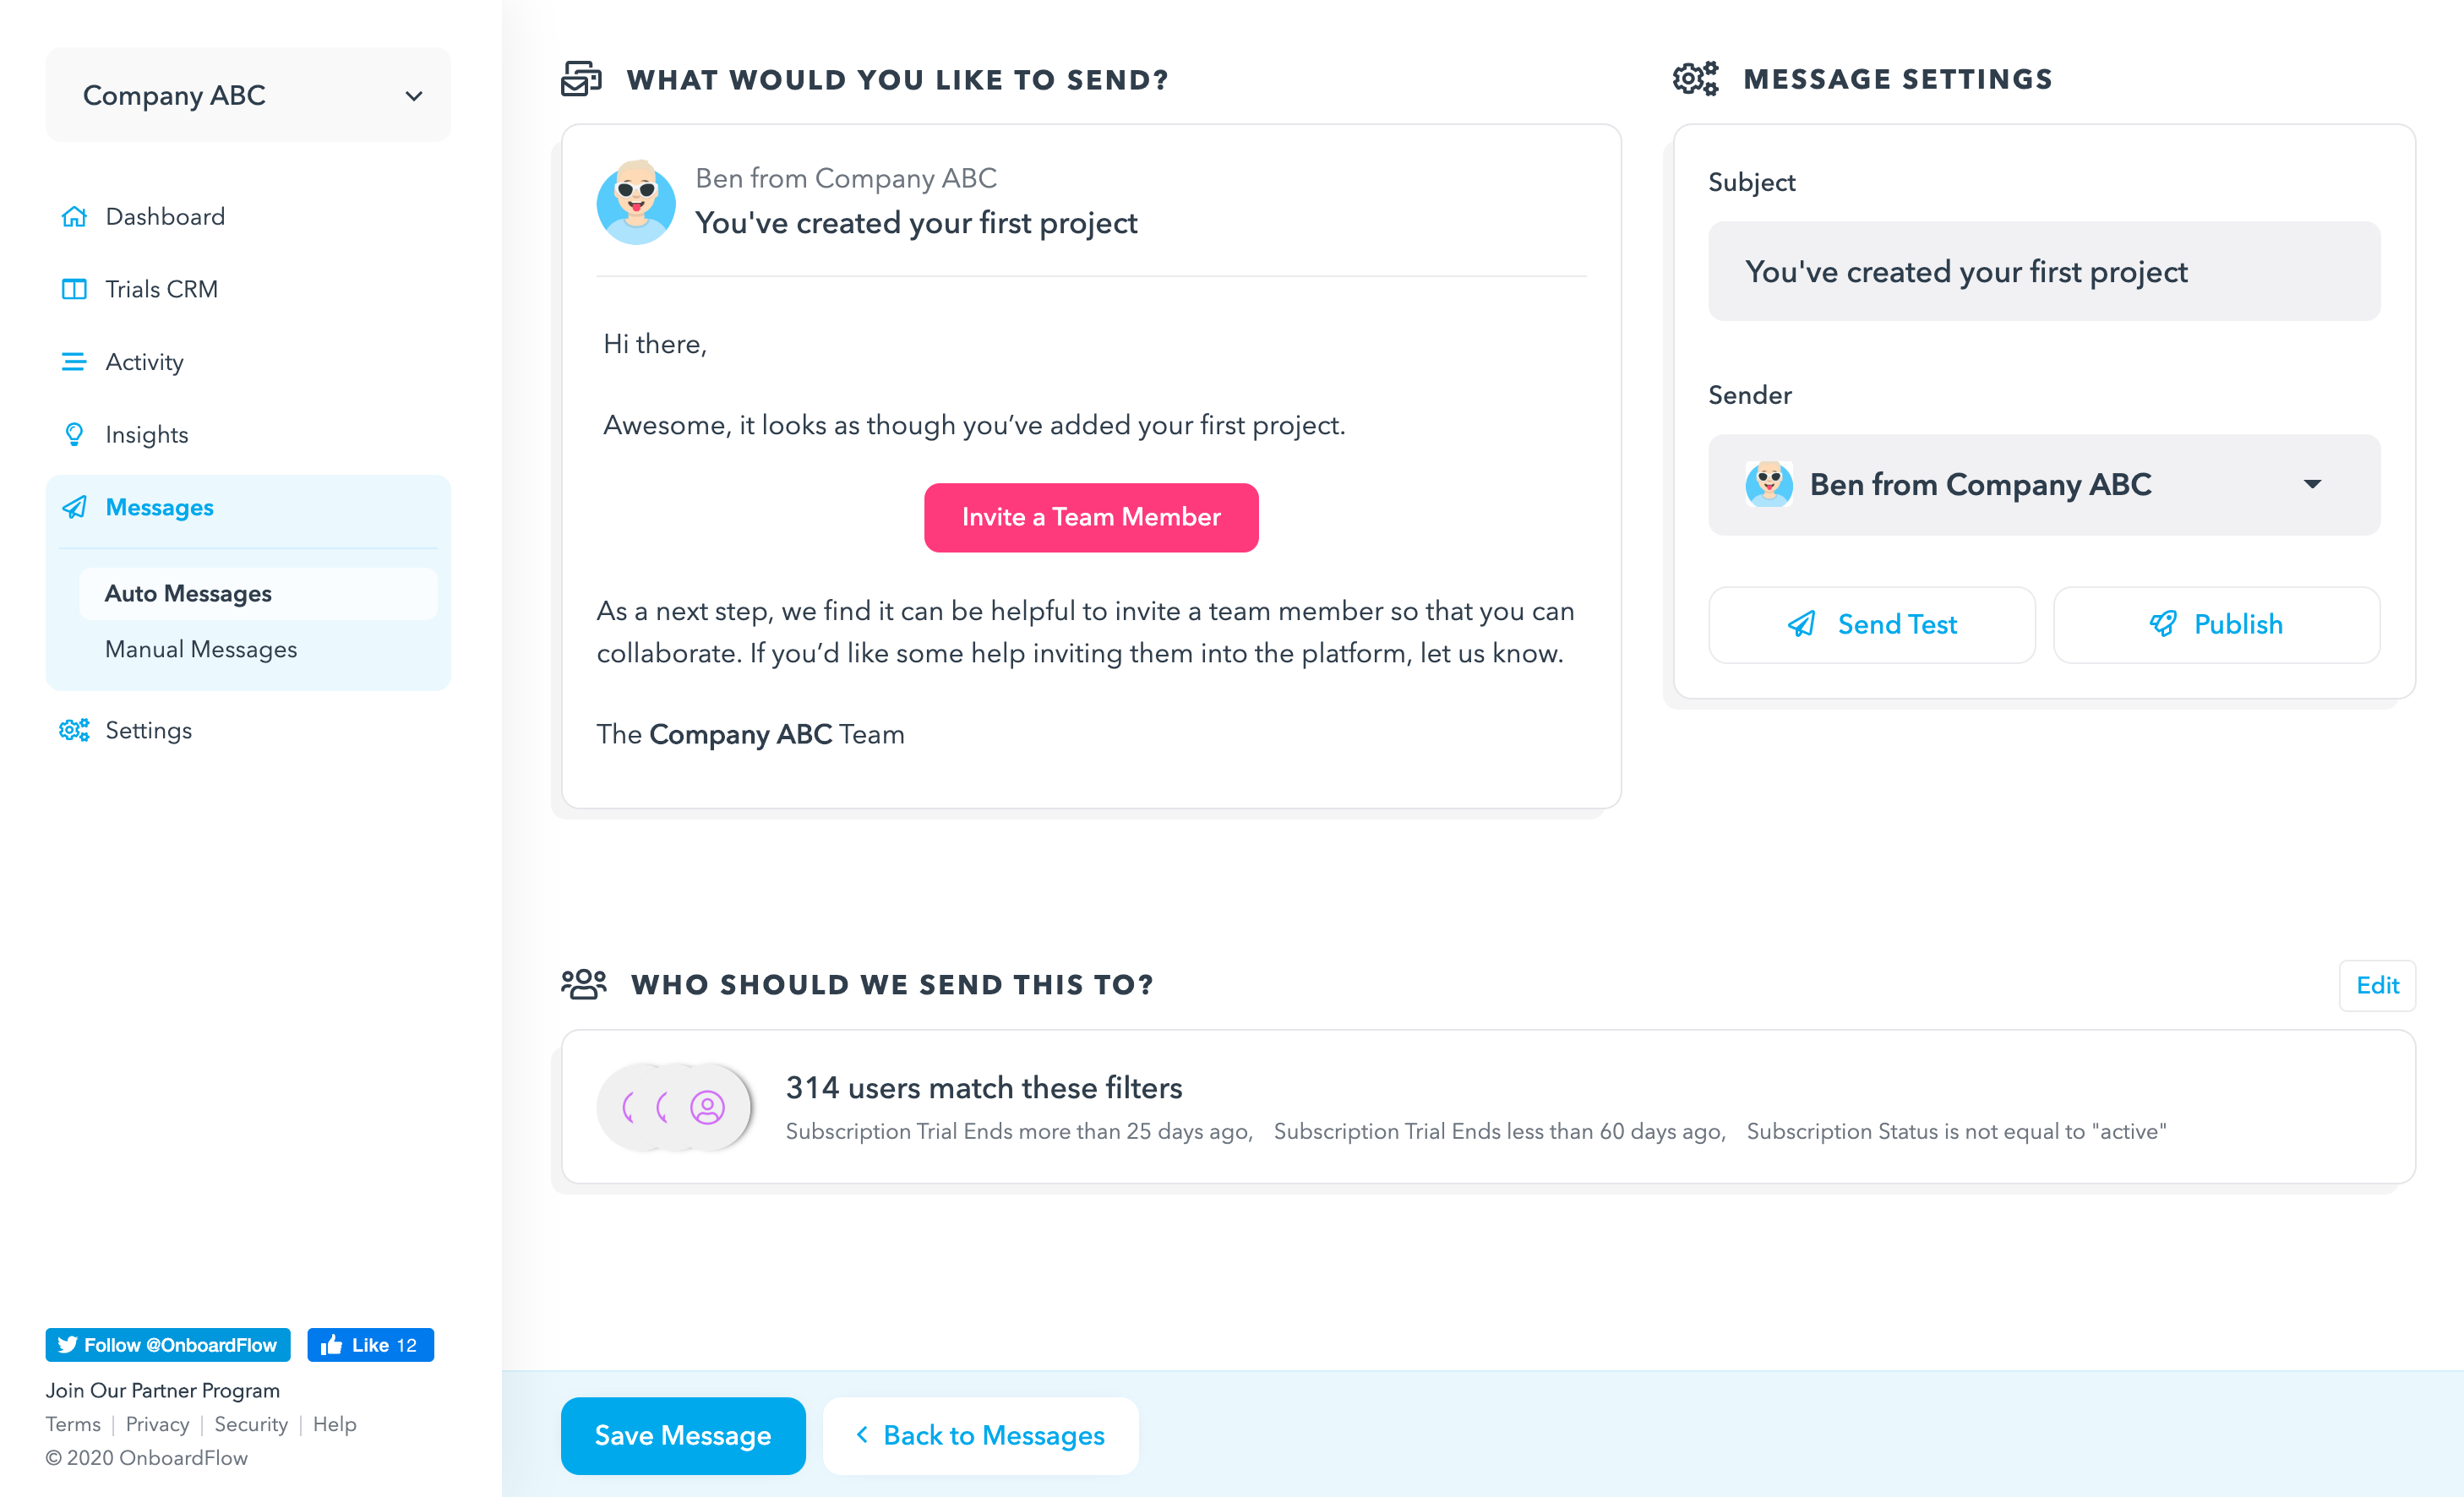
Task: Click the Subject input field
Action: point(2043,272)
